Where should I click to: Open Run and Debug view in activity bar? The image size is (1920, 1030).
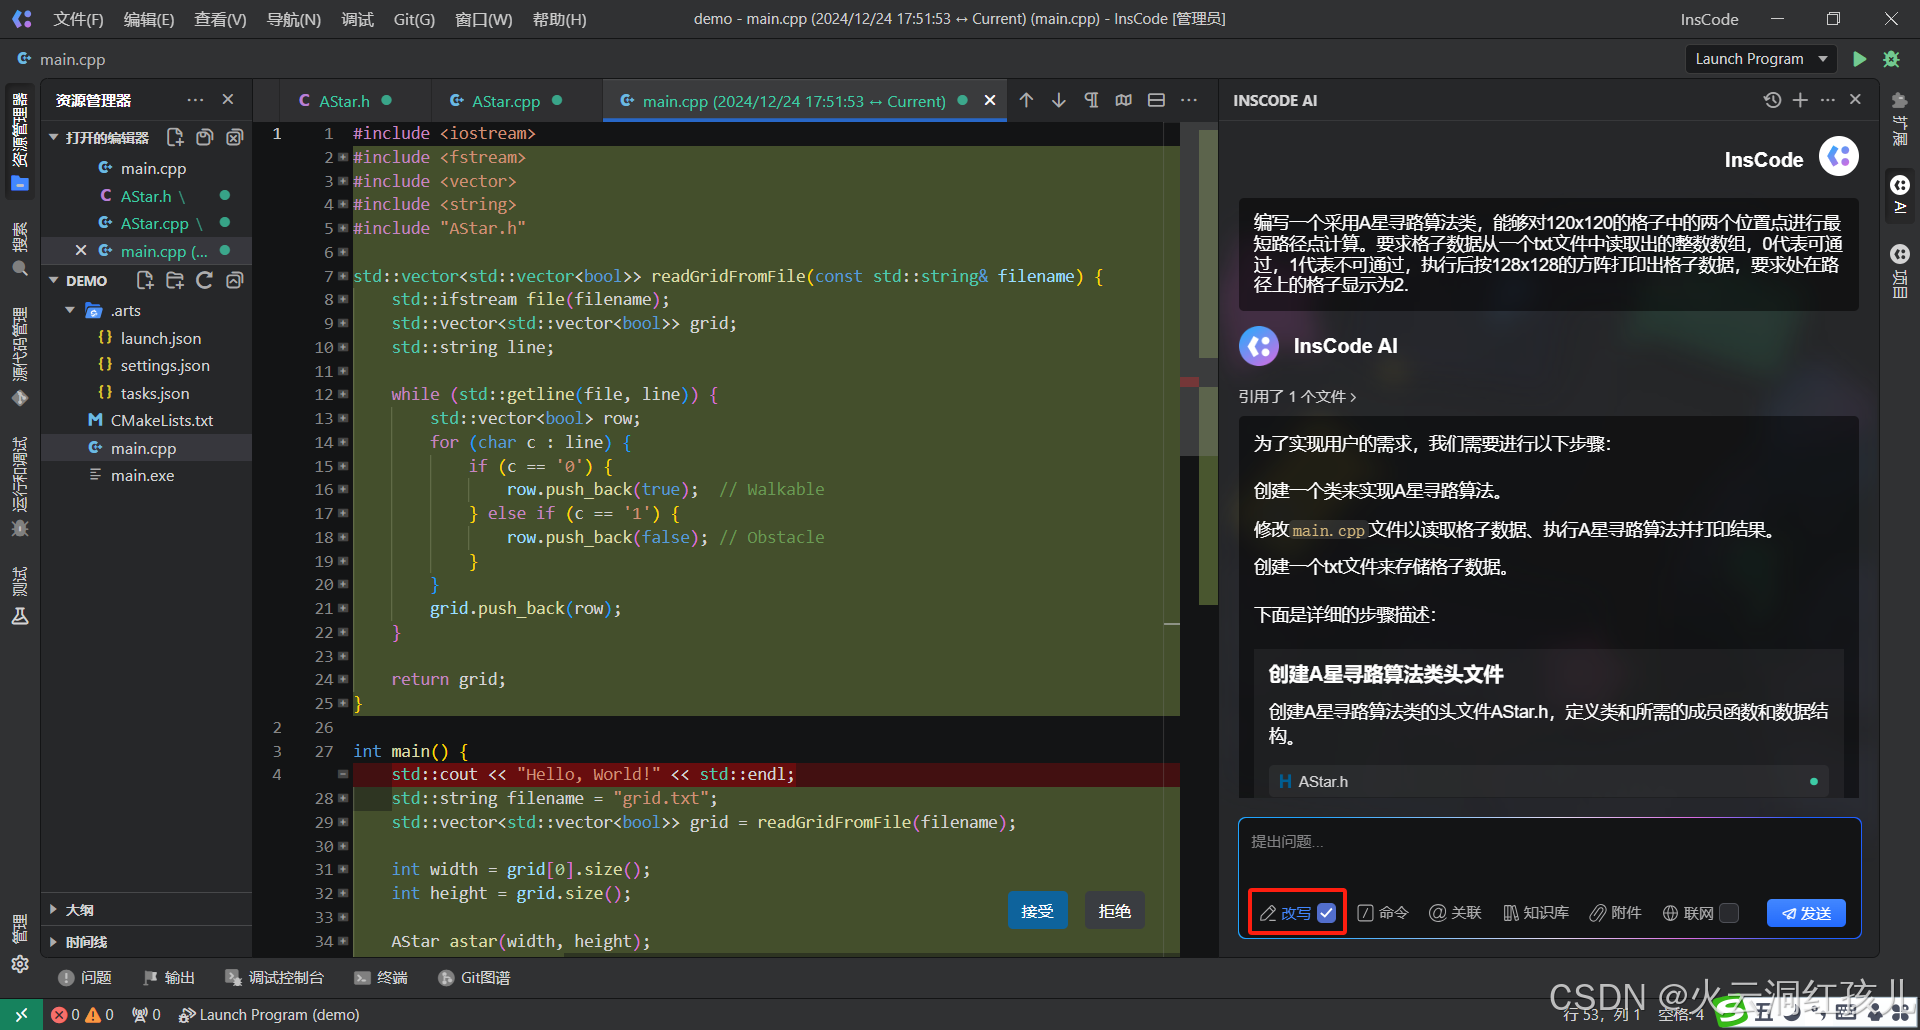point(20,487)
